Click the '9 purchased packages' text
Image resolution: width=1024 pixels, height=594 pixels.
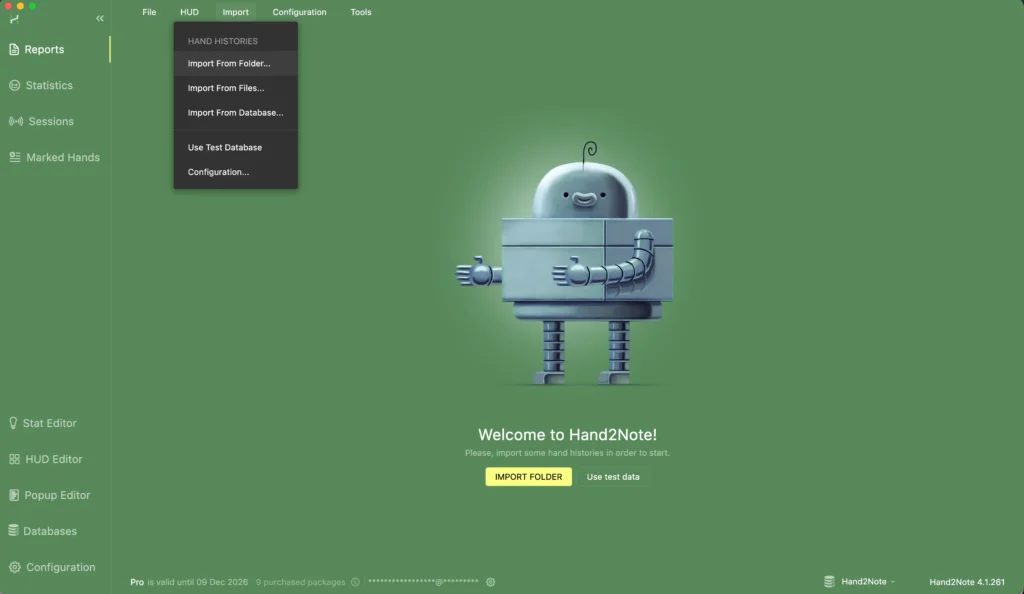click(300, 582)
